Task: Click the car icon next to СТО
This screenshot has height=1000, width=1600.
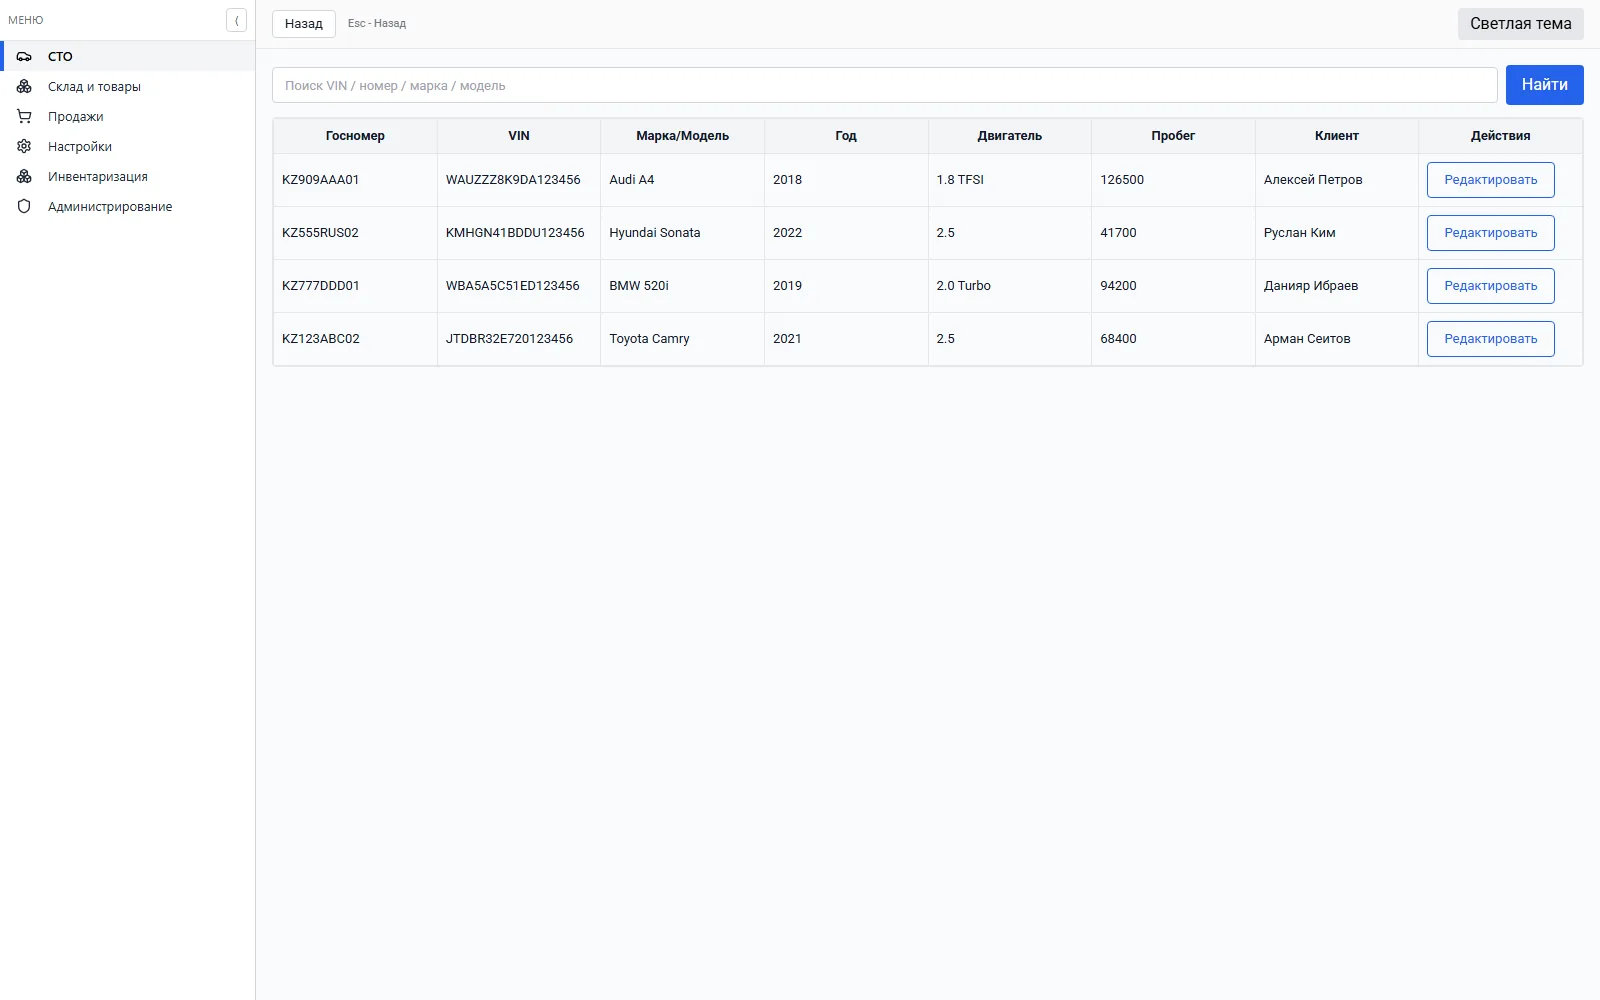Action: click(24, 57)
